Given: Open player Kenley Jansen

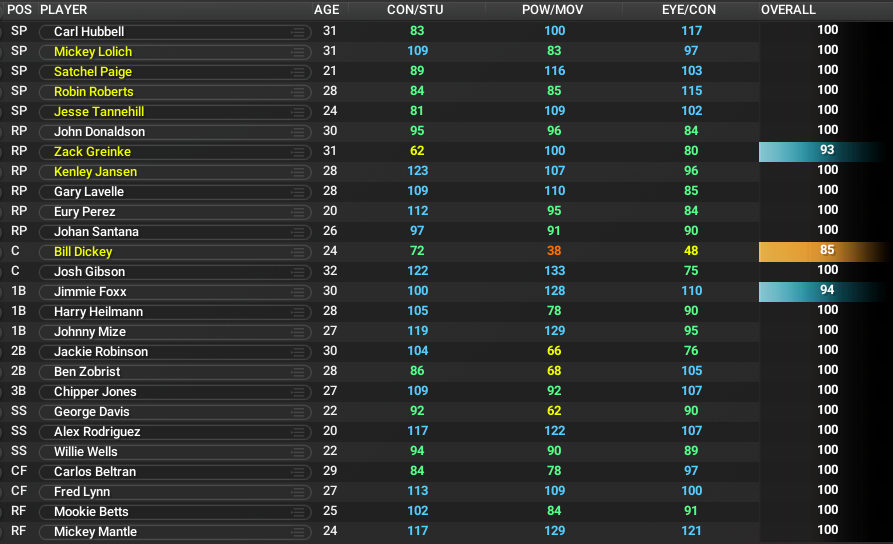Looking at the screenshot, I should tap(96, 171).
